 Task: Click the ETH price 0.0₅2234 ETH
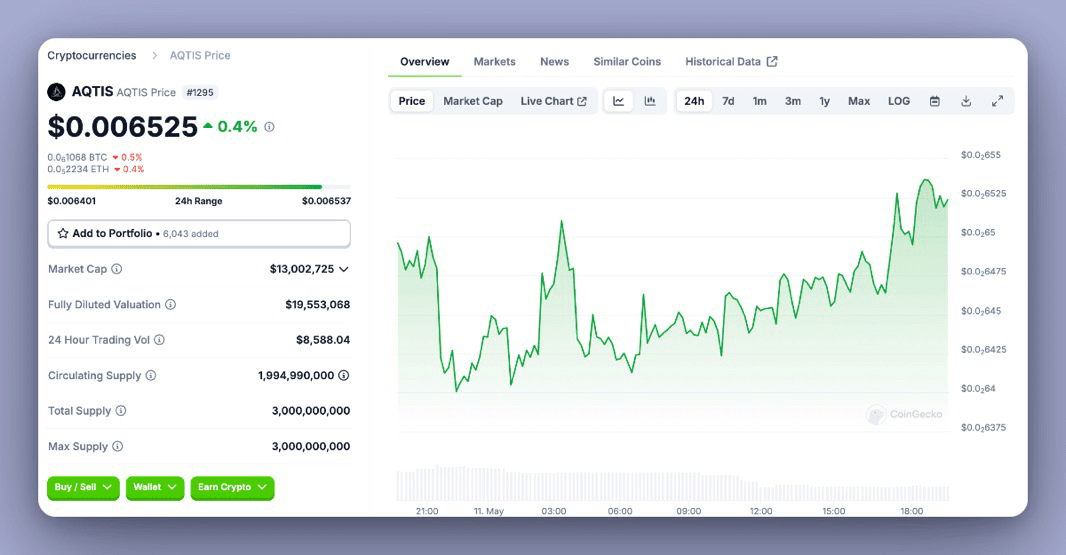[78, 169]
